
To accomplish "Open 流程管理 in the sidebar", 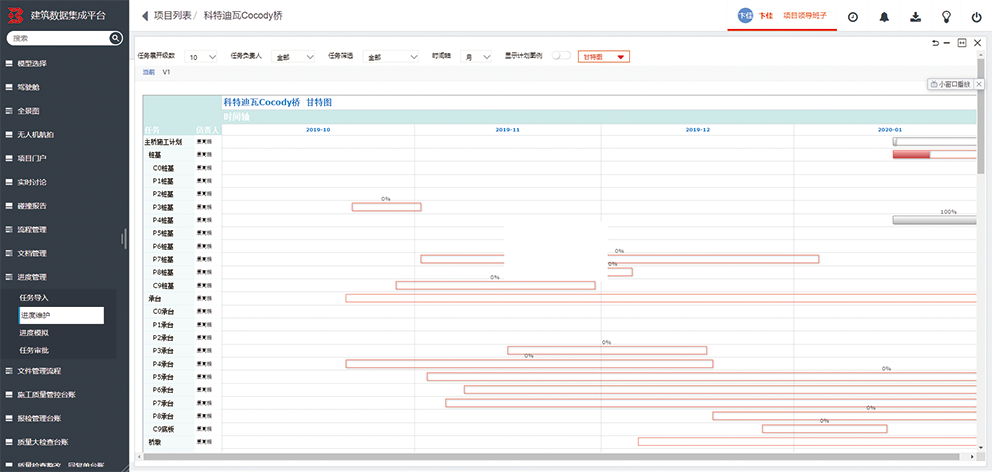I will click(x=33, y=230).
